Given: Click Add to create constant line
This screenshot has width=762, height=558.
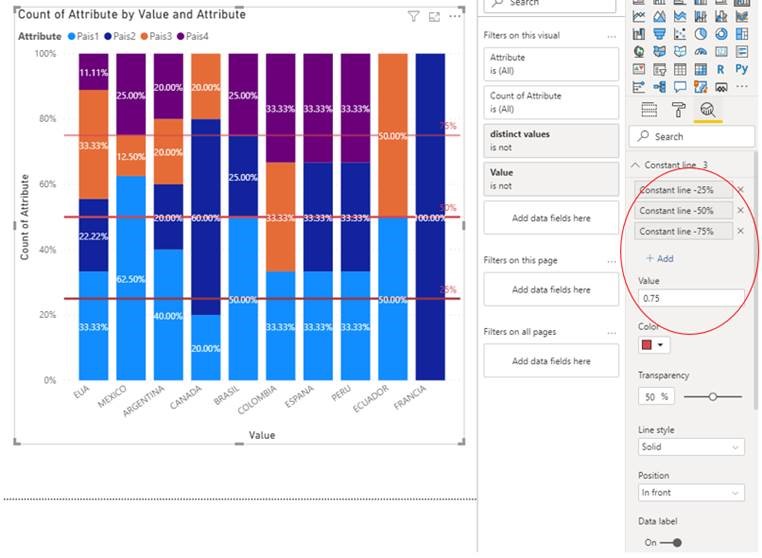Looking at the screenshot, I should pos(659,259).
